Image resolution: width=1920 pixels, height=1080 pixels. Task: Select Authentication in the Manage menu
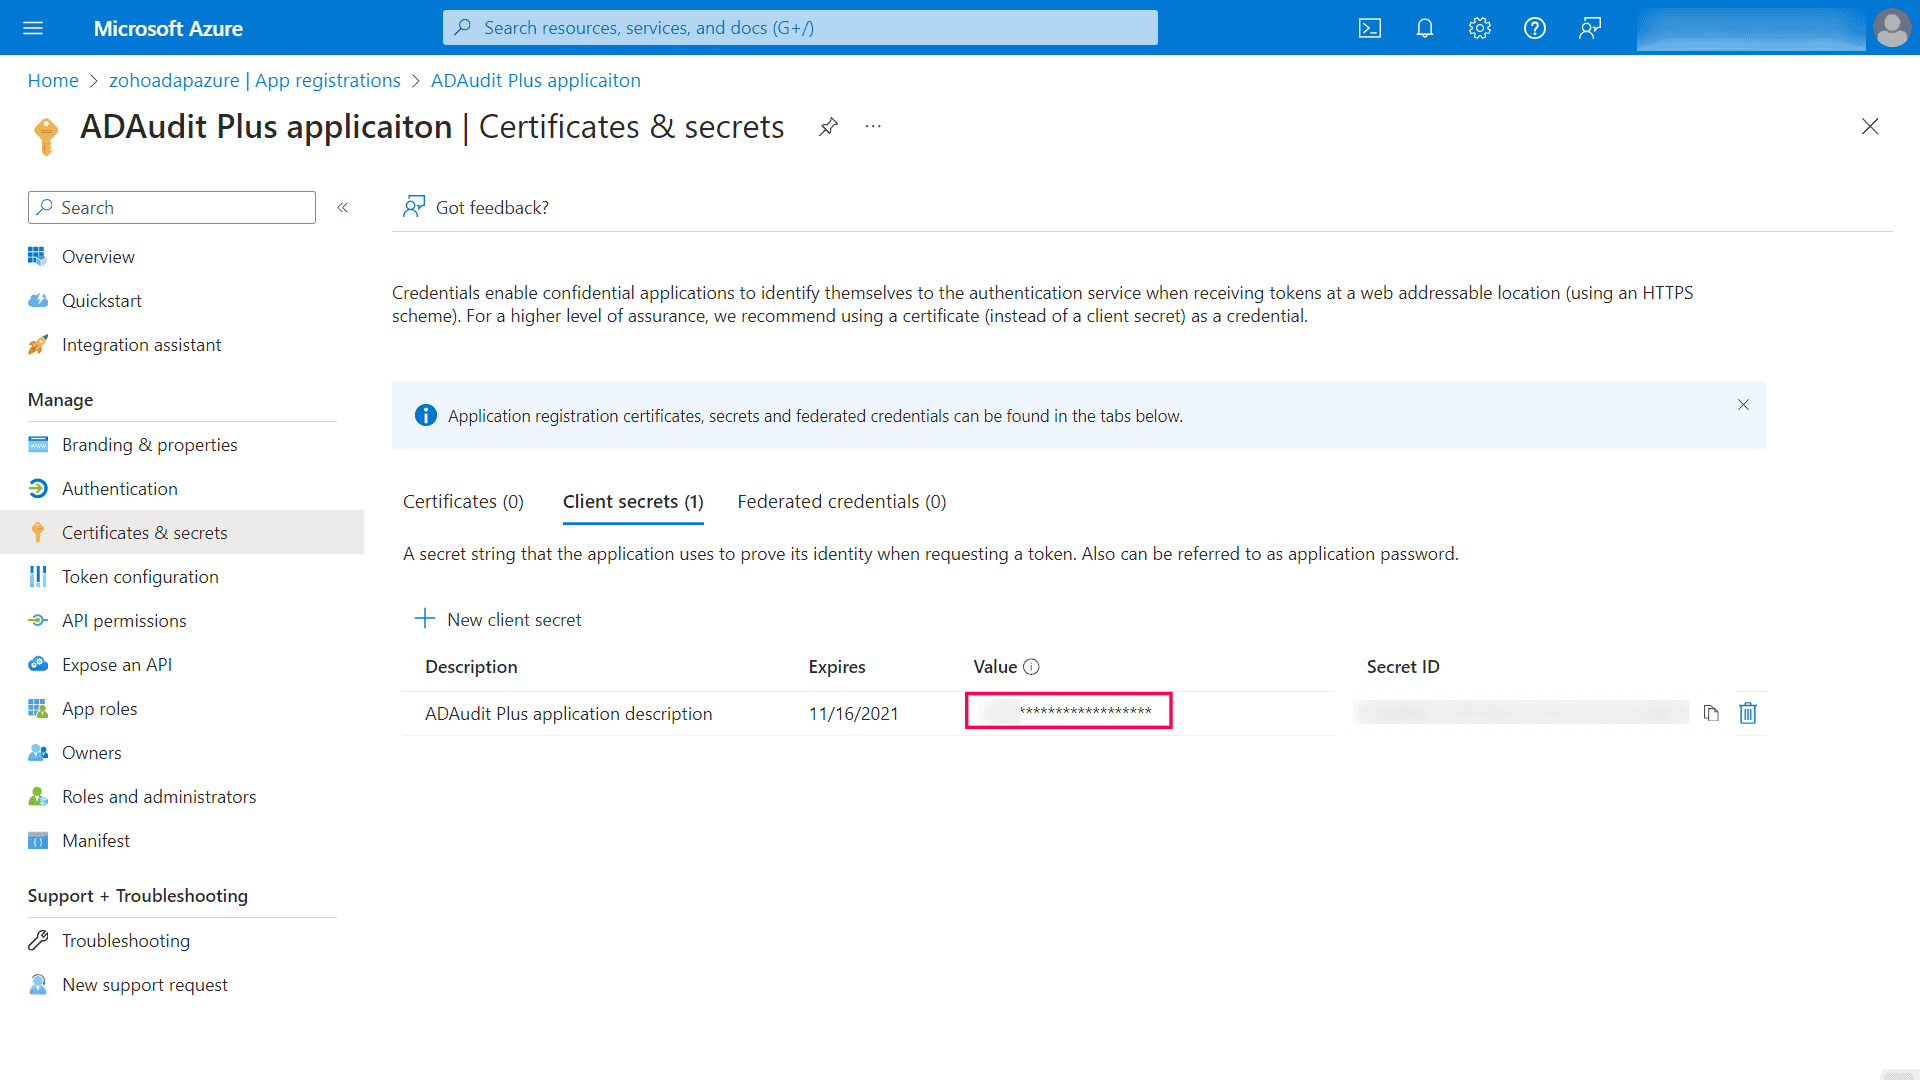[x=120, y=488]
